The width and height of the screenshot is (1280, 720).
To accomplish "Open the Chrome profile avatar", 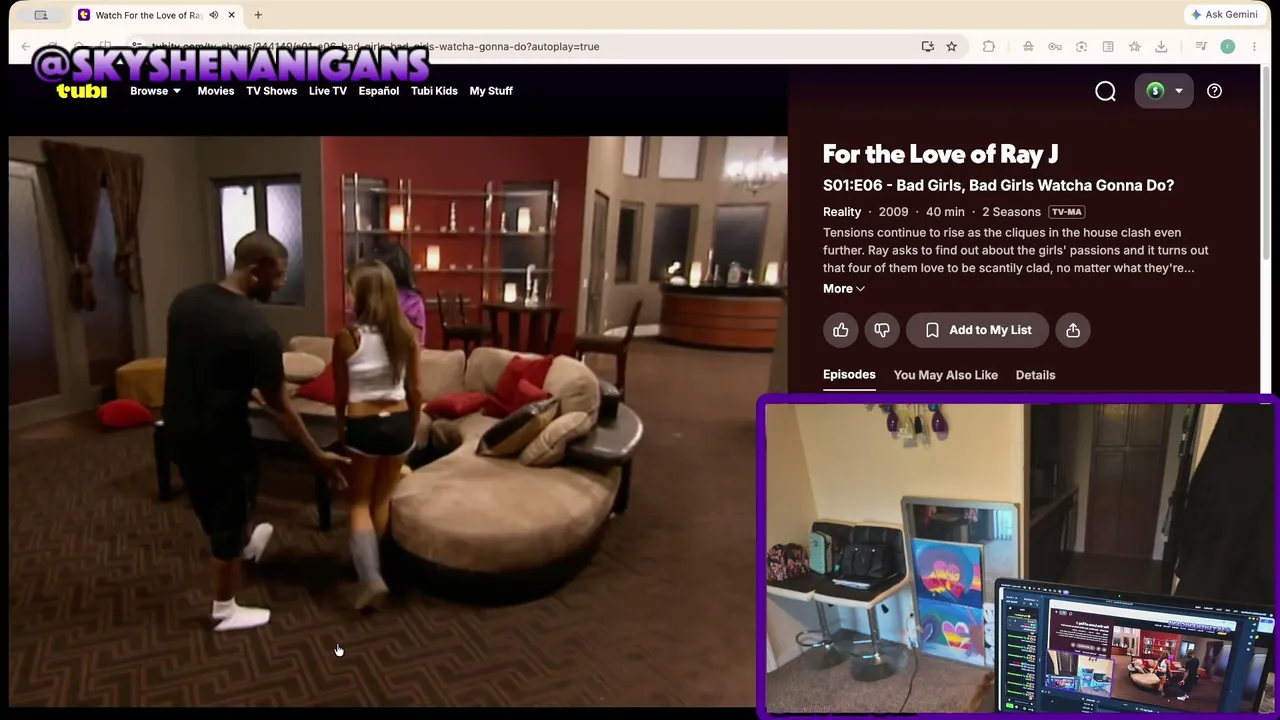I will point(1228,46).
